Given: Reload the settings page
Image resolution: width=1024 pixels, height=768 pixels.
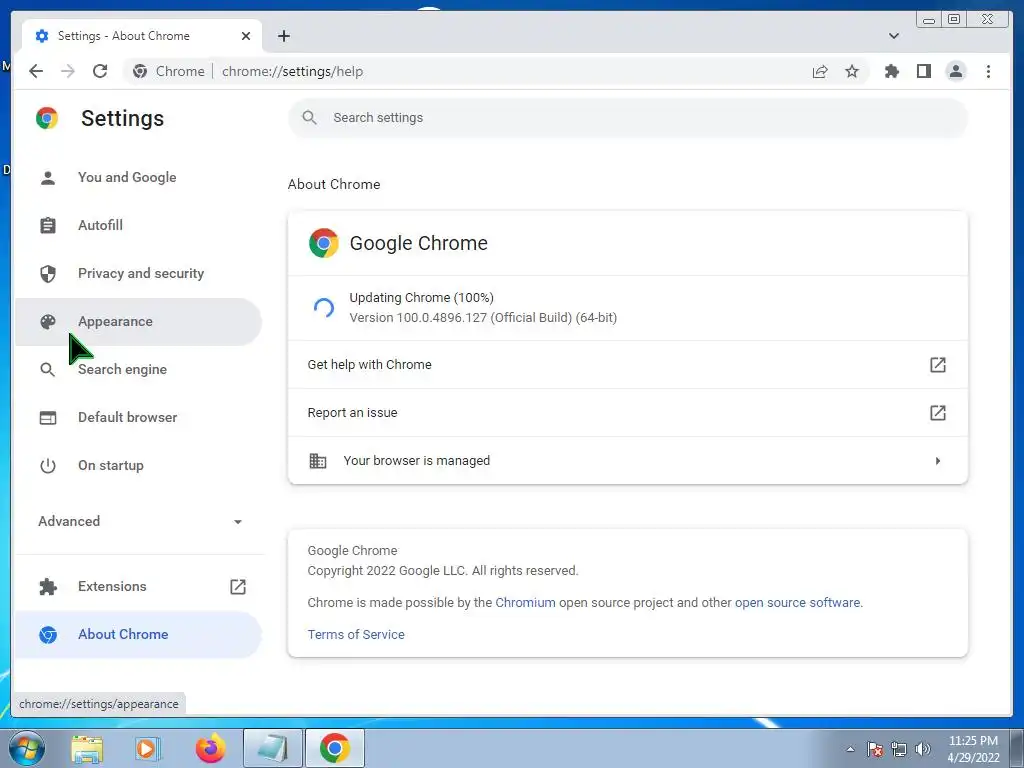Looking at the screenshot, I should click(100, 71).
